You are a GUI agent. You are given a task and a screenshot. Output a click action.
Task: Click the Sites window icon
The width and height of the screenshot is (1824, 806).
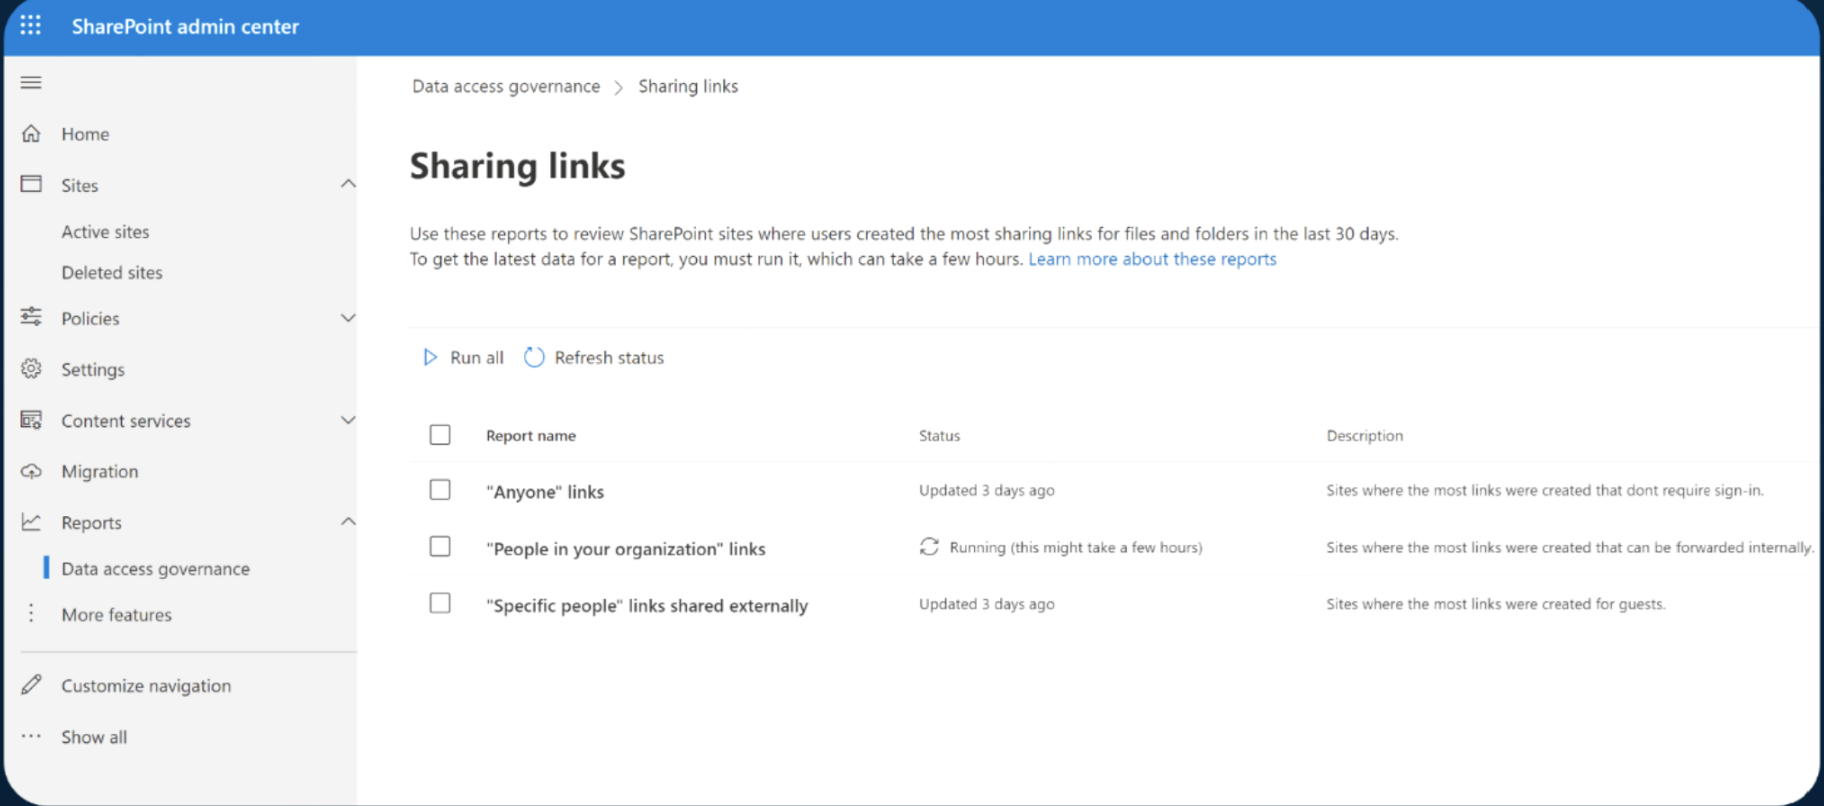click(x=31, y=184)
